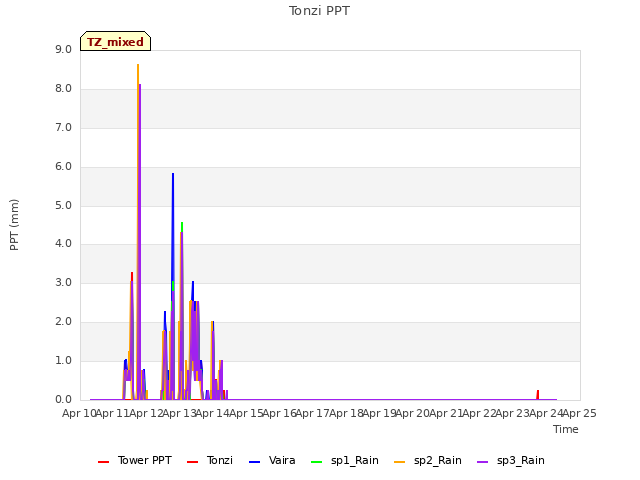Toggle the sp3_Rain legend entry
The image size is (640, 480).
click(x=511, y=460)
